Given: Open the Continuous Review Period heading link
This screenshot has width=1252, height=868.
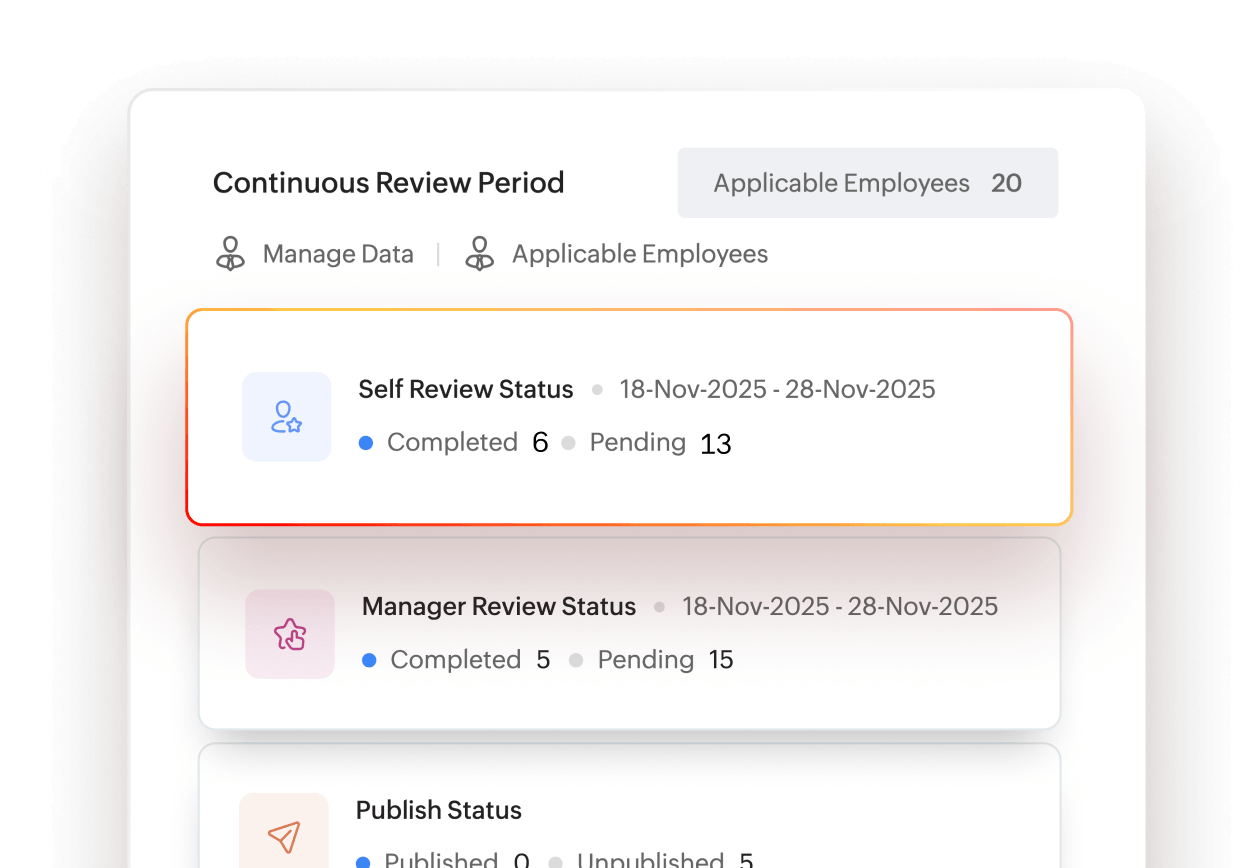Looking at the screenshot, I should click(388, 183).
